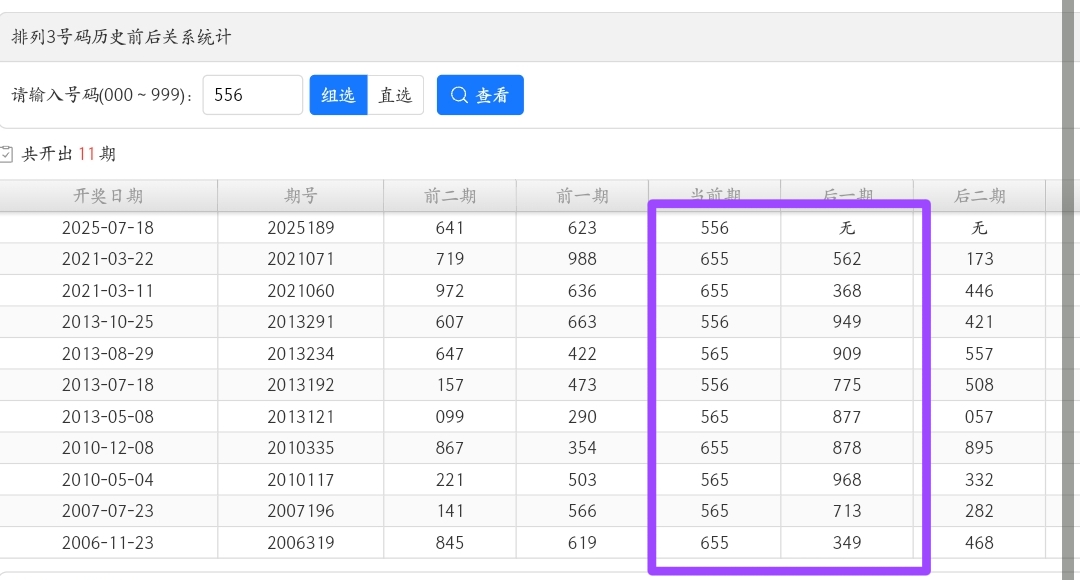The width and height of the screenshot is (1080, 580).
Task: Click the date 2013-05-08 cell
Action: tap(108, 417)
